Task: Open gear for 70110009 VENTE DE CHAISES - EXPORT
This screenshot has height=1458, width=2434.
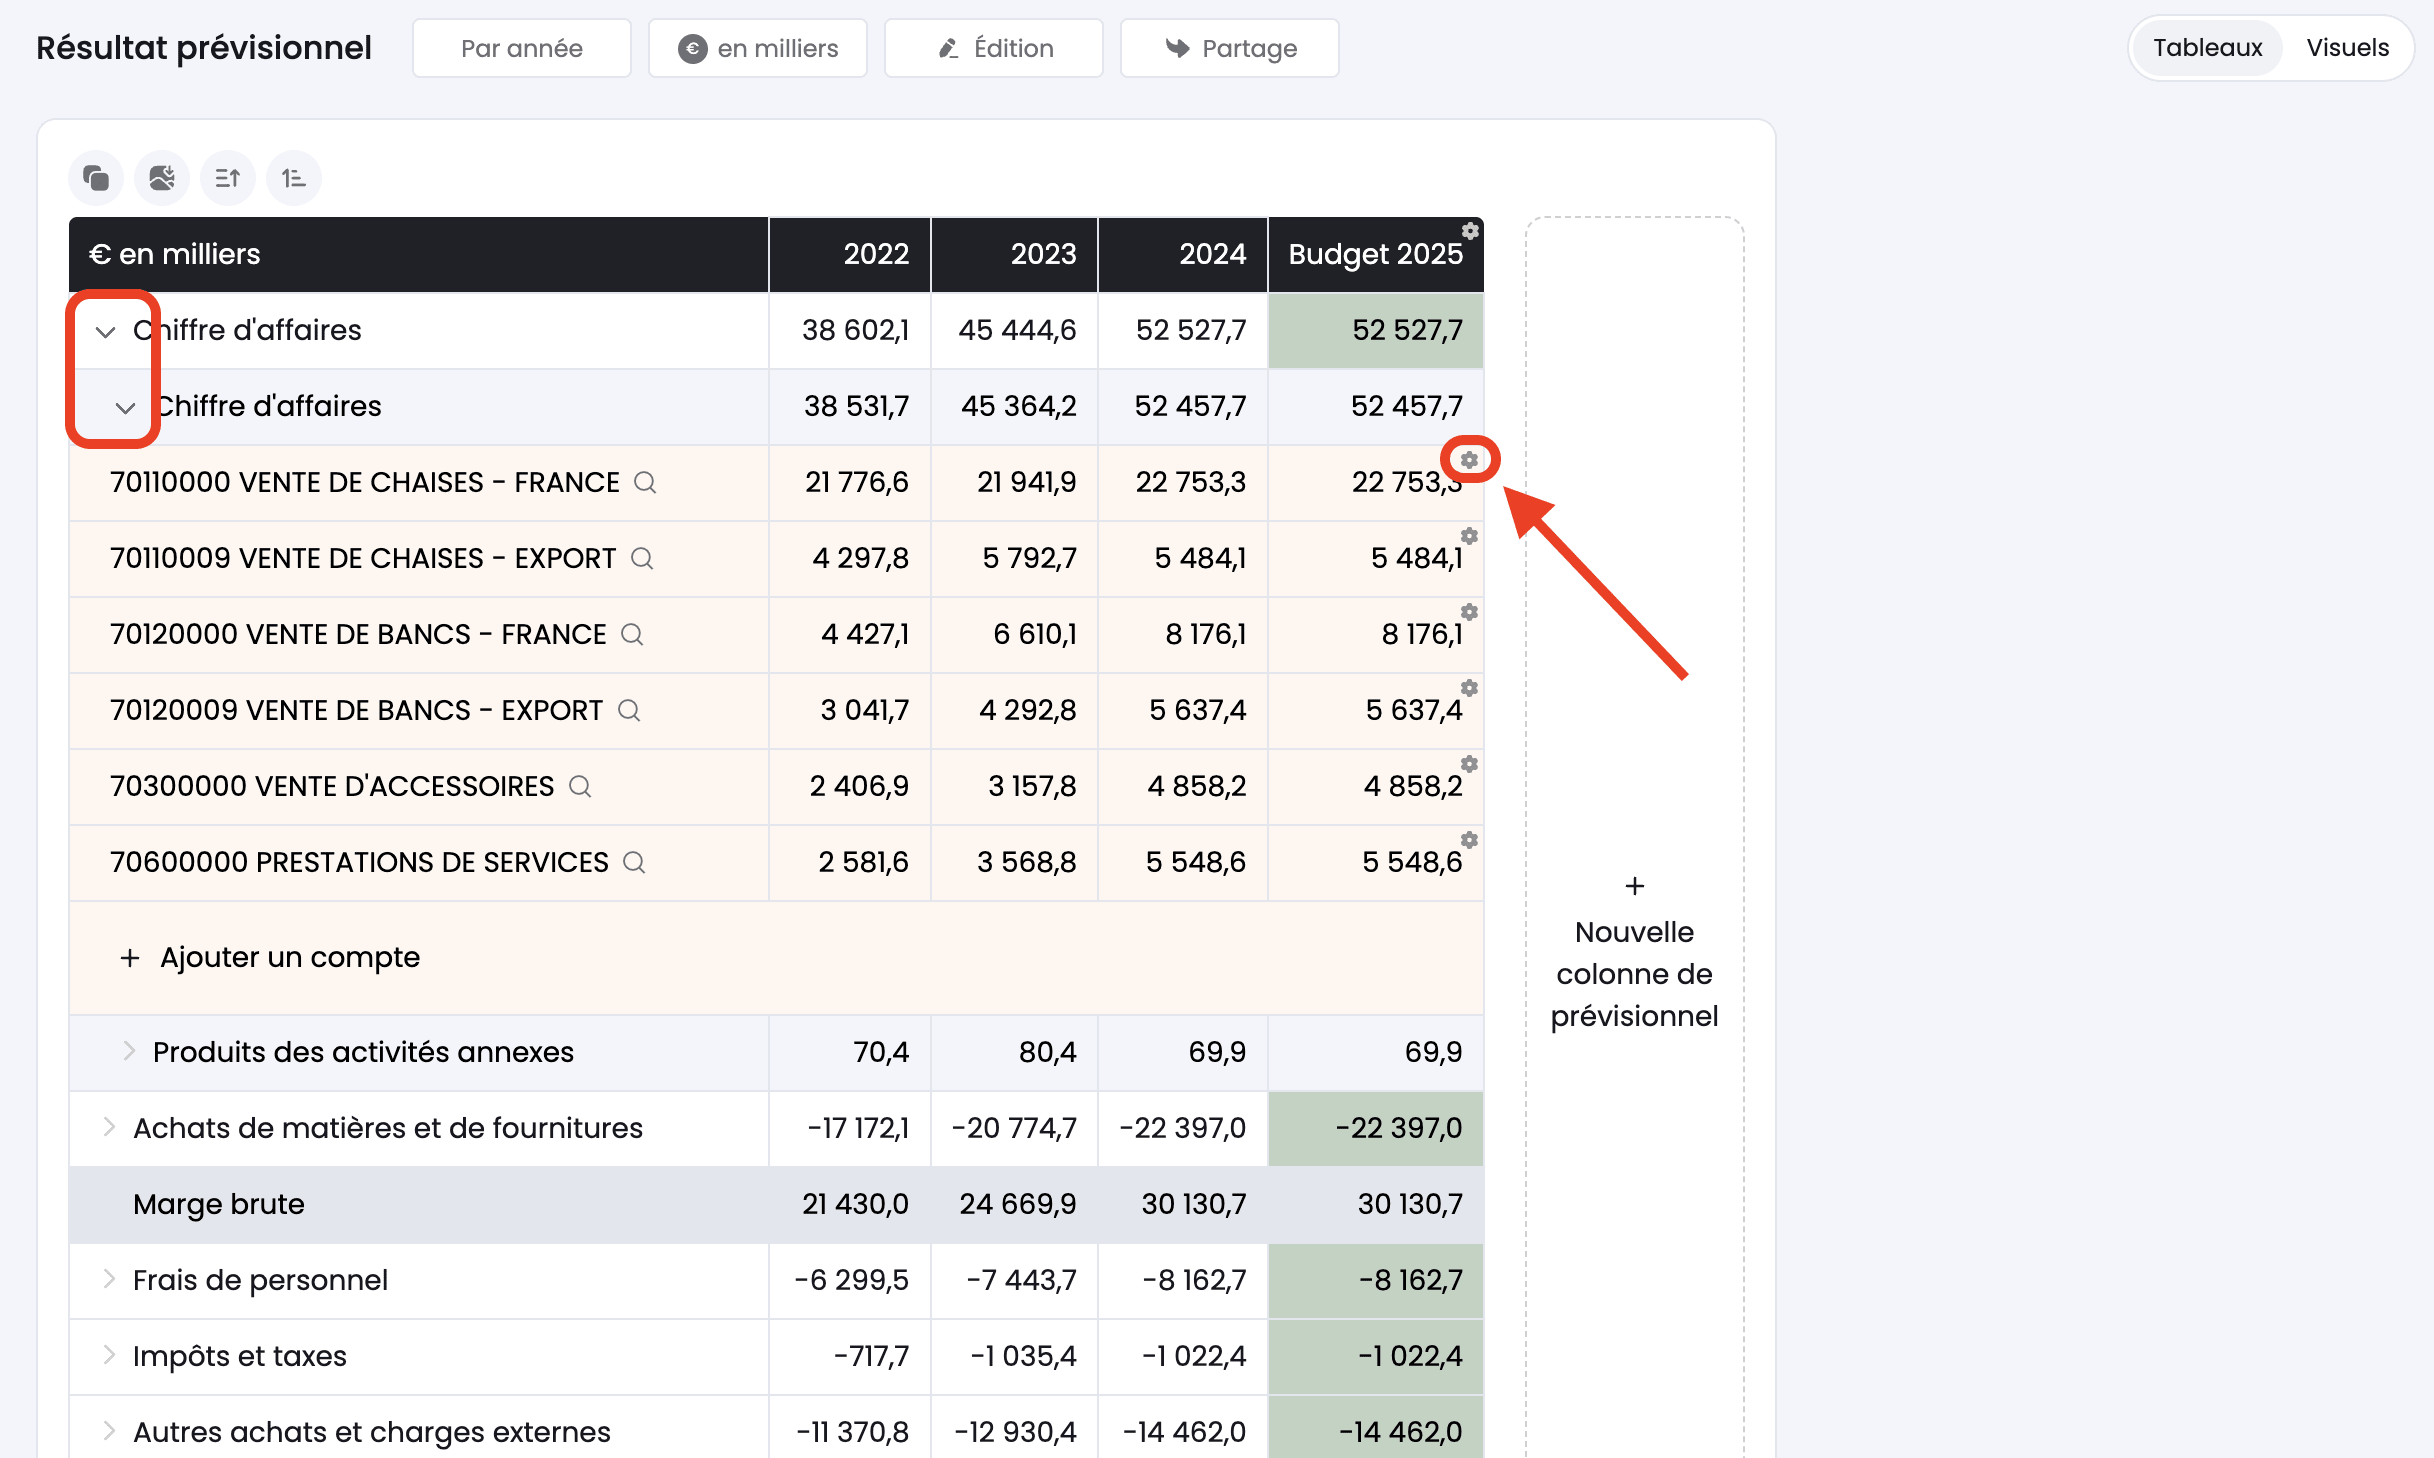Action: click(1469, 536)
